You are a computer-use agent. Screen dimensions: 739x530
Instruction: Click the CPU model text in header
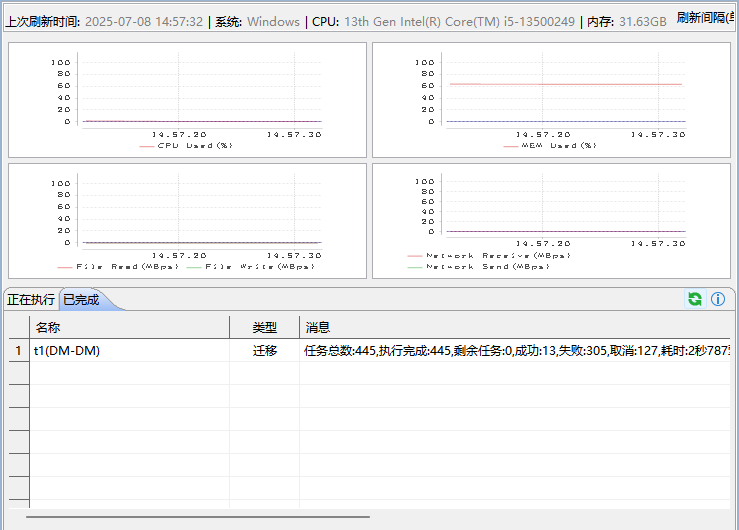459,22
